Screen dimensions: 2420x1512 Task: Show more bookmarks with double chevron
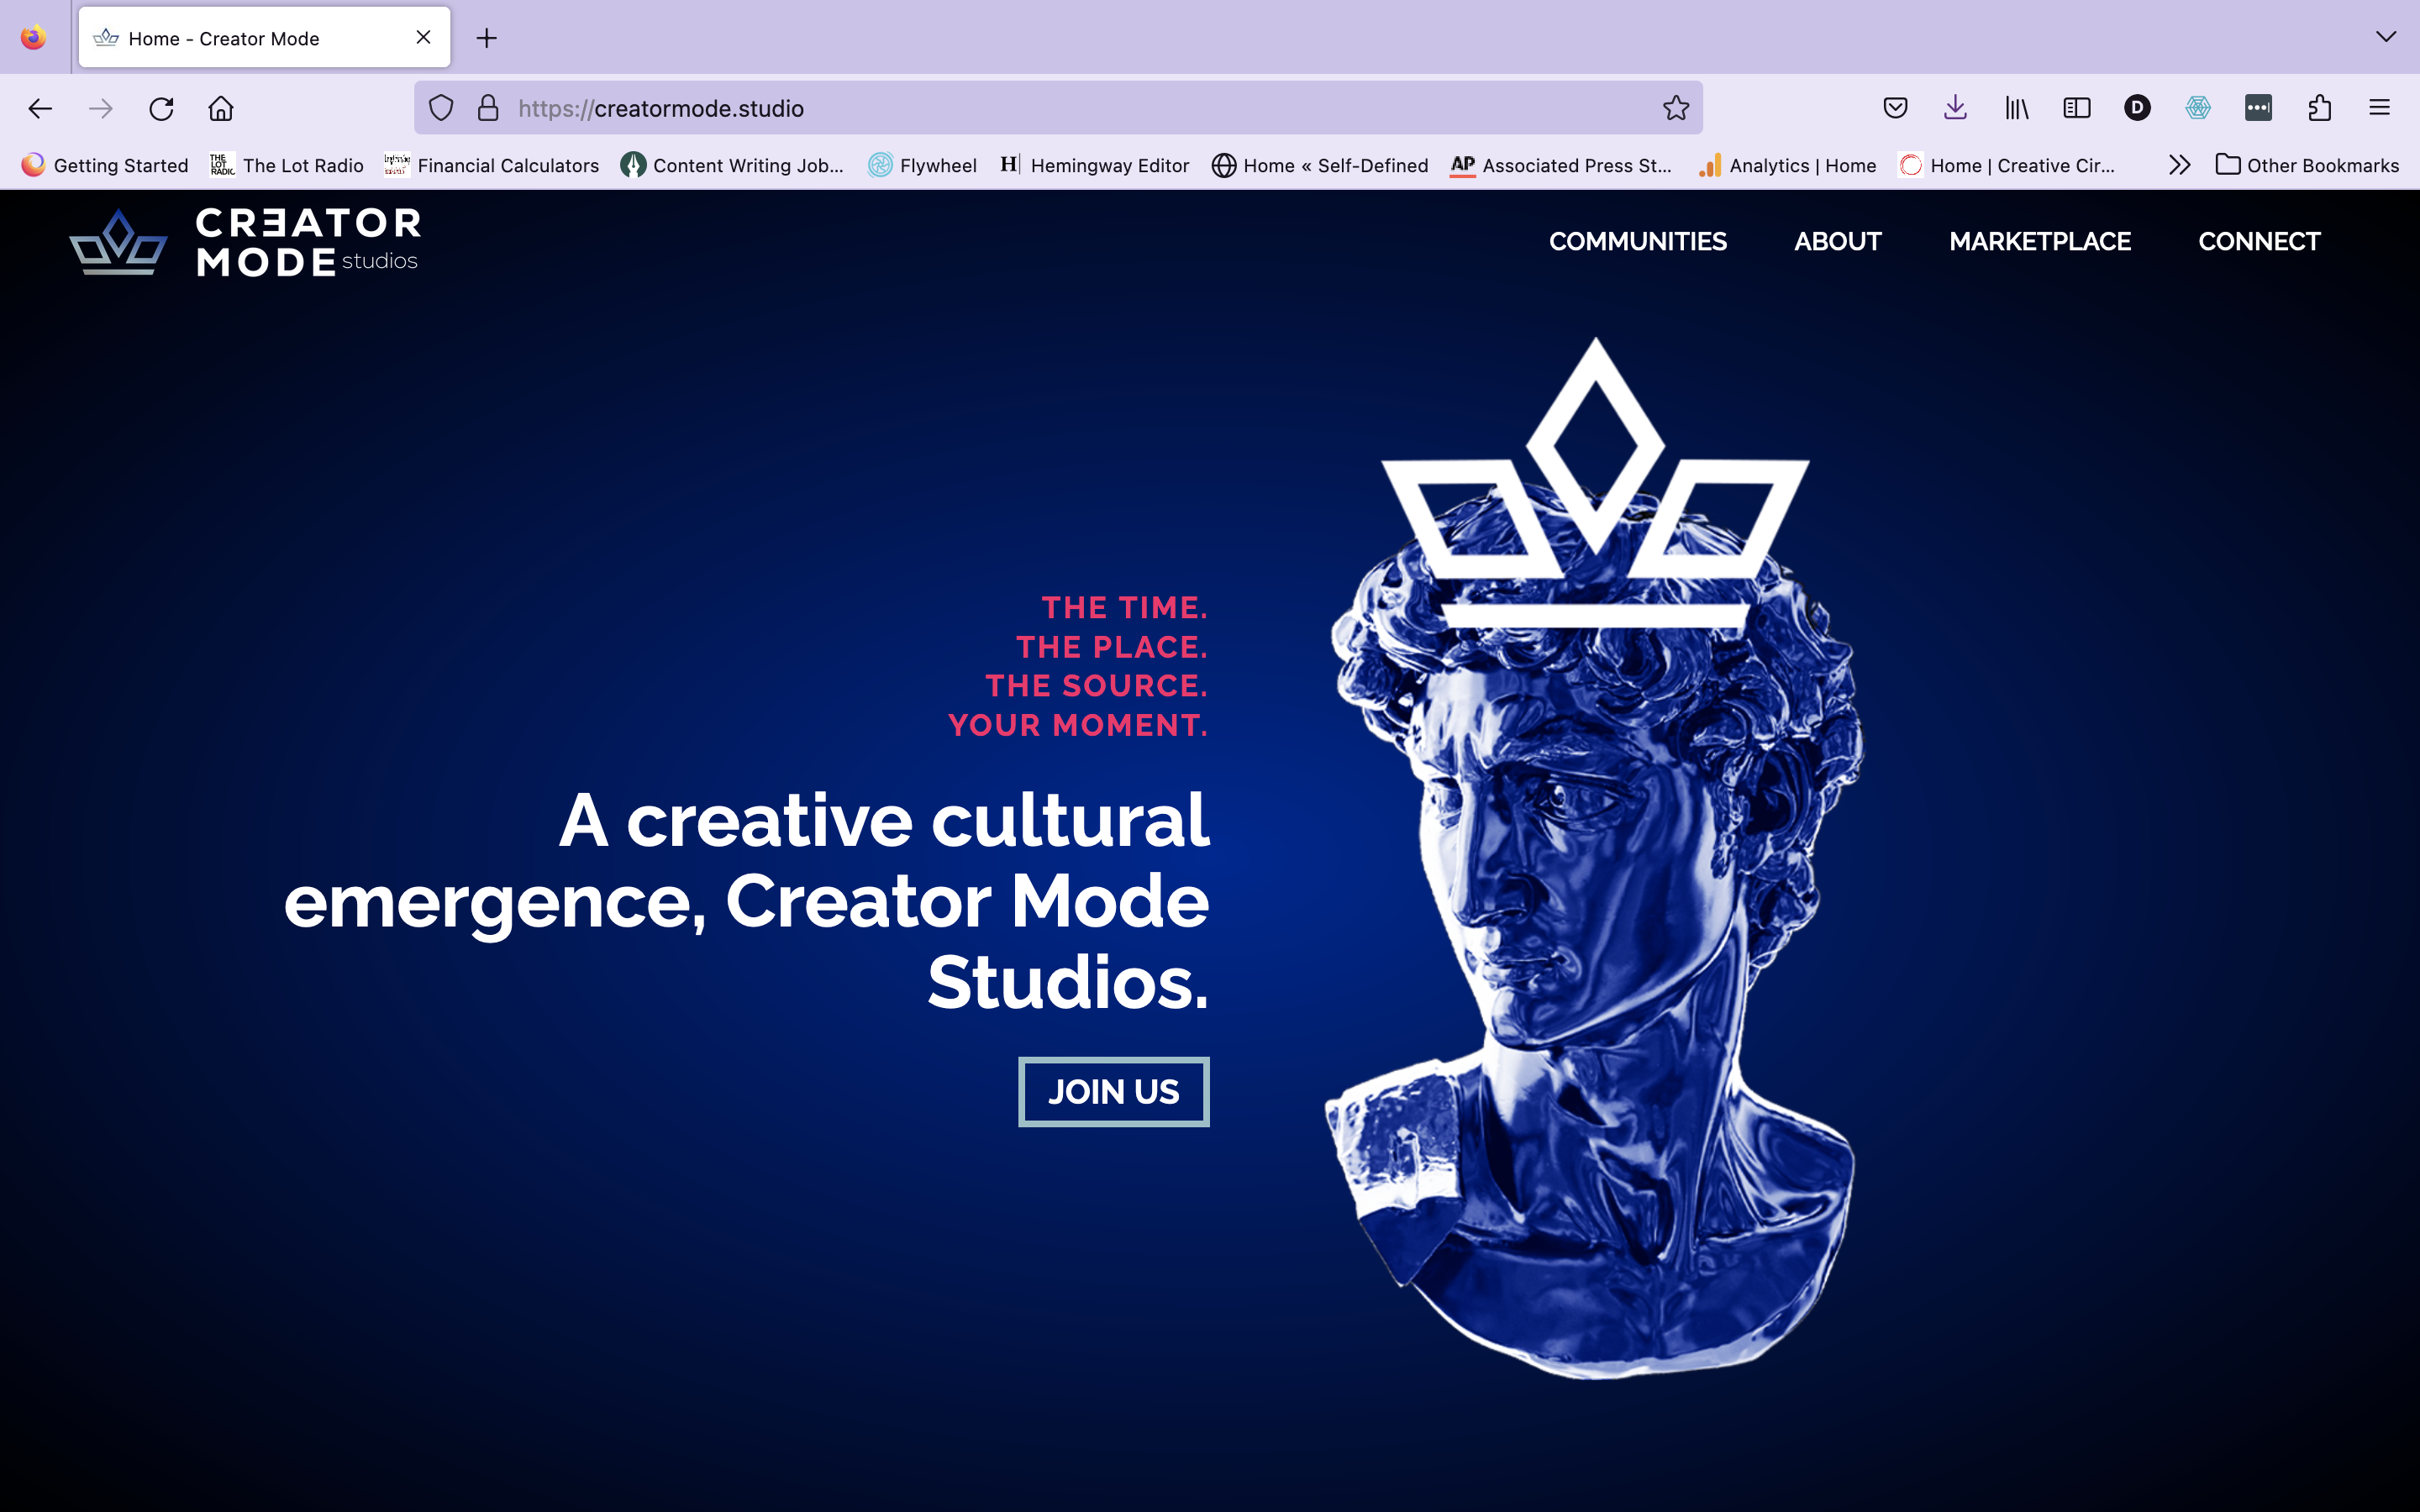point(2180,165)
